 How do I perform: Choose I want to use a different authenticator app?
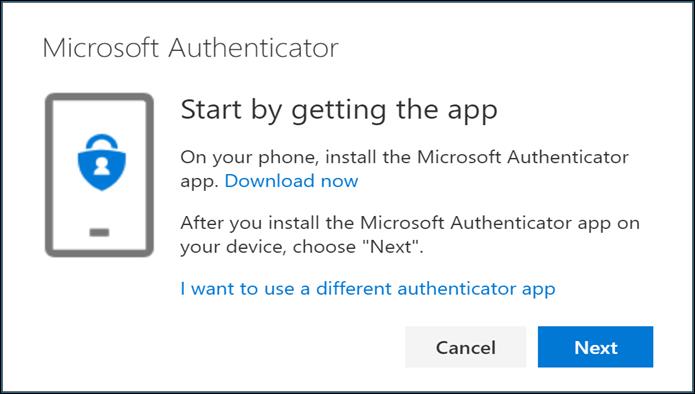[x=368, y=289]
